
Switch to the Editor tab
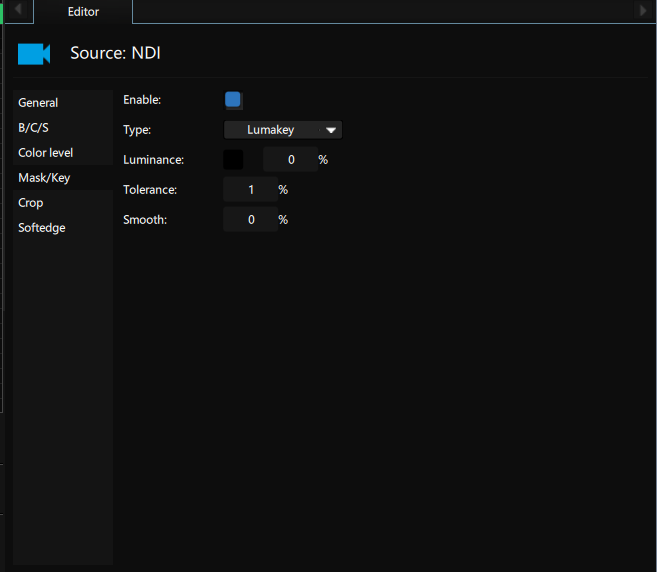pos(83,11)
